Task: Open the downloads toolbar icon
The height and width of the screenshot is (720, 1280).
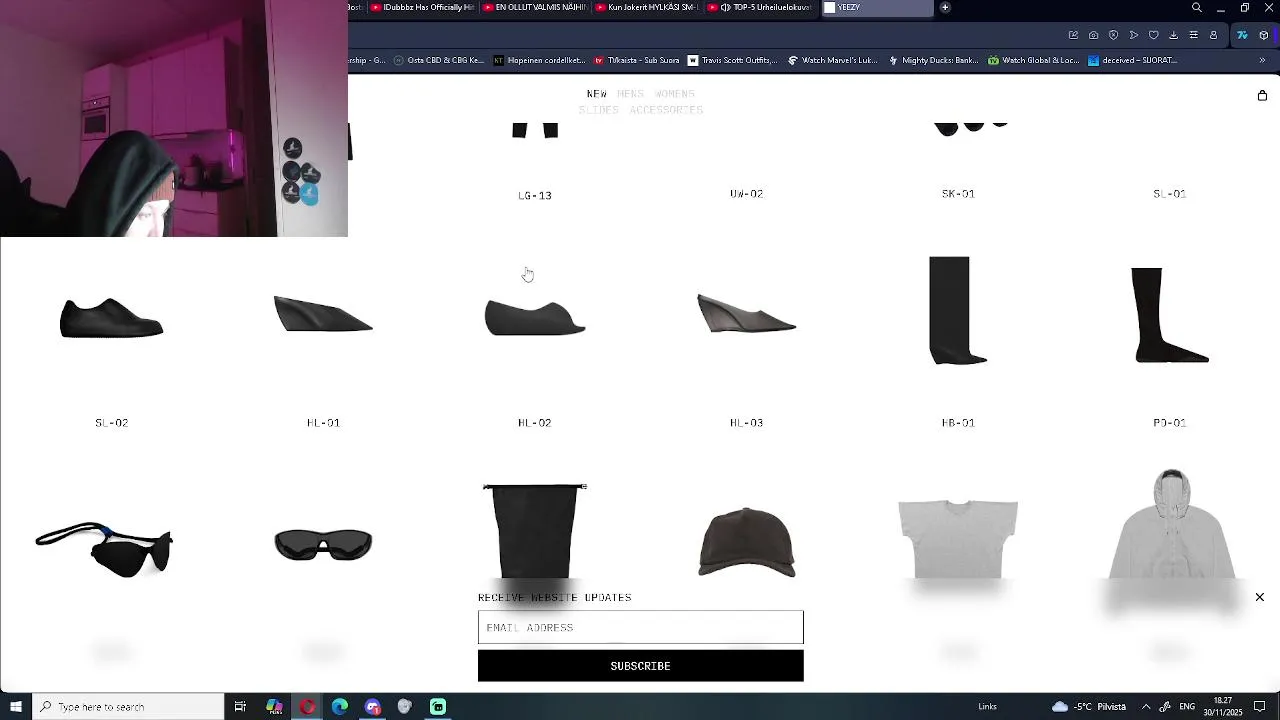Action: [x=1173, y=35]
